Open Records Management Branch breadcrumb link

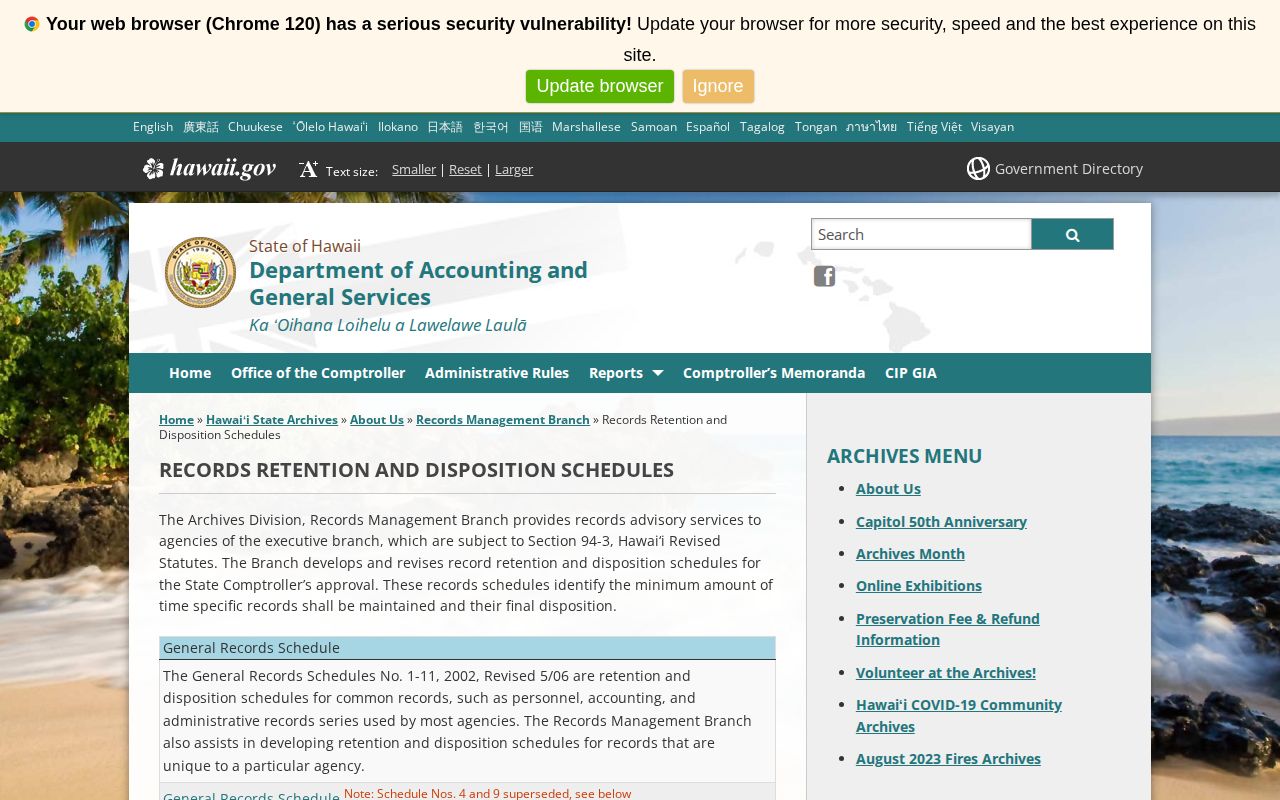[503, 419]
